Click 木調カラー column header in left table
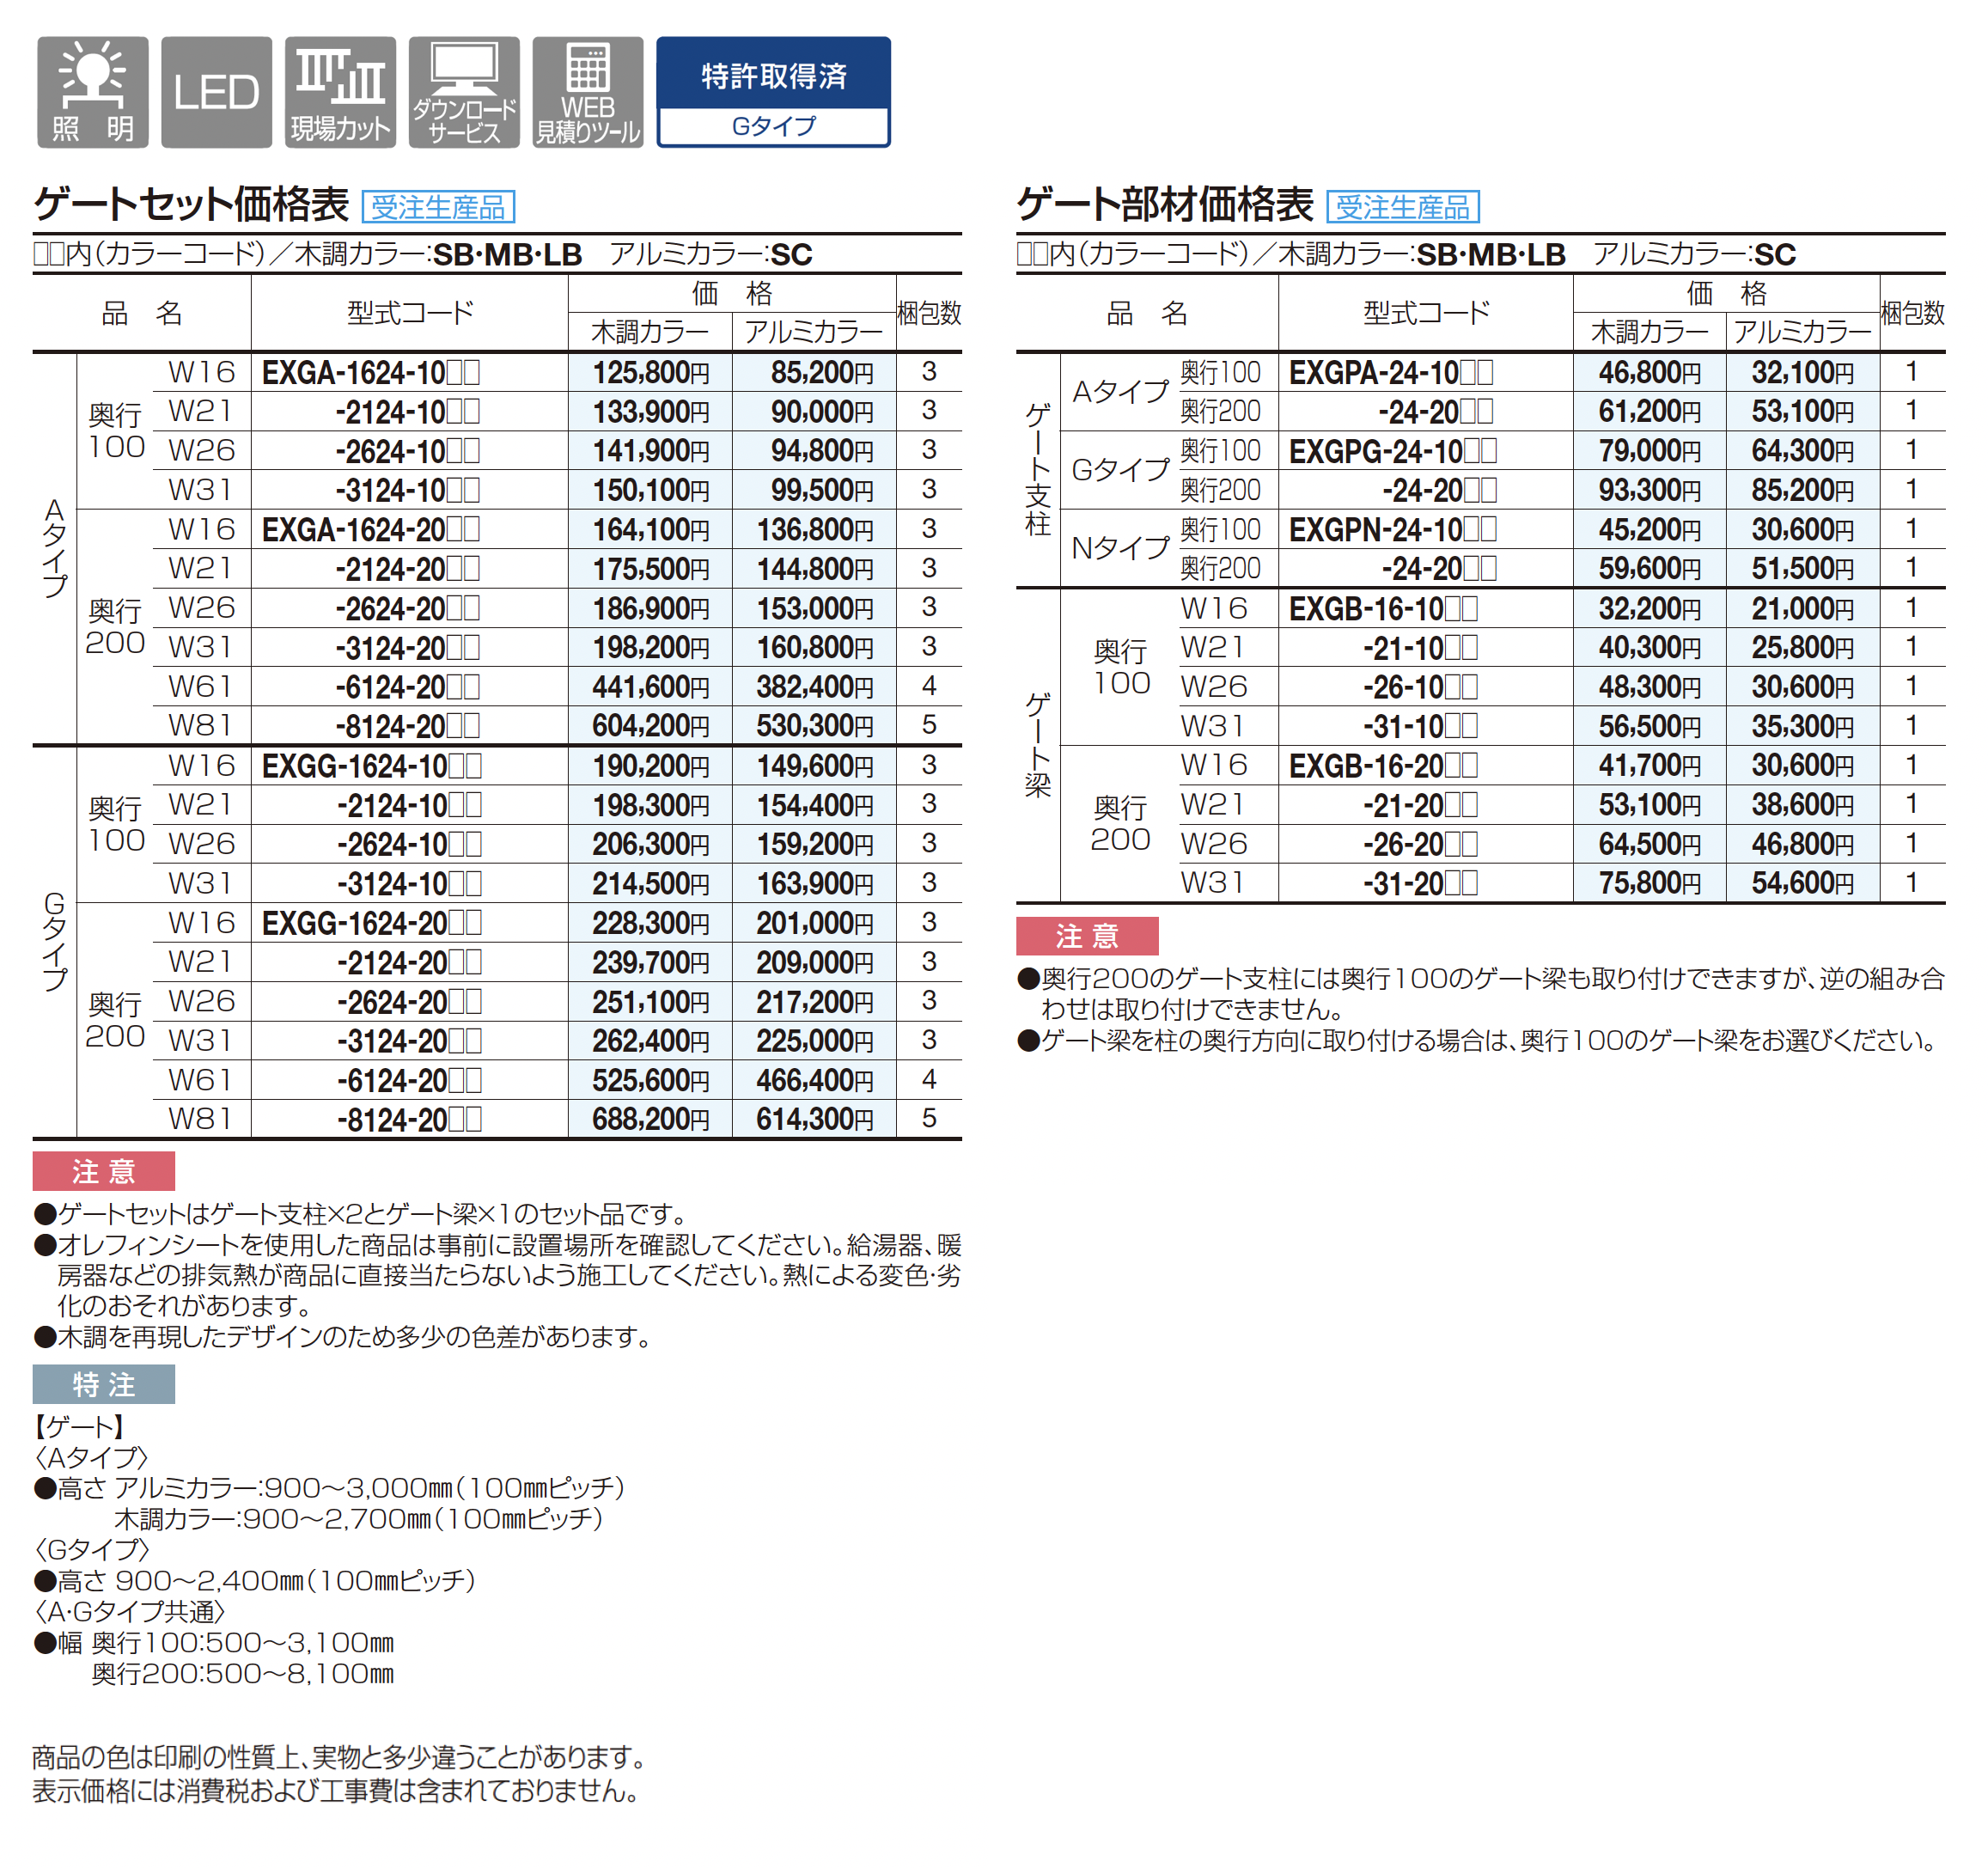This screenshot has height=1868, width=1988. 649,332
